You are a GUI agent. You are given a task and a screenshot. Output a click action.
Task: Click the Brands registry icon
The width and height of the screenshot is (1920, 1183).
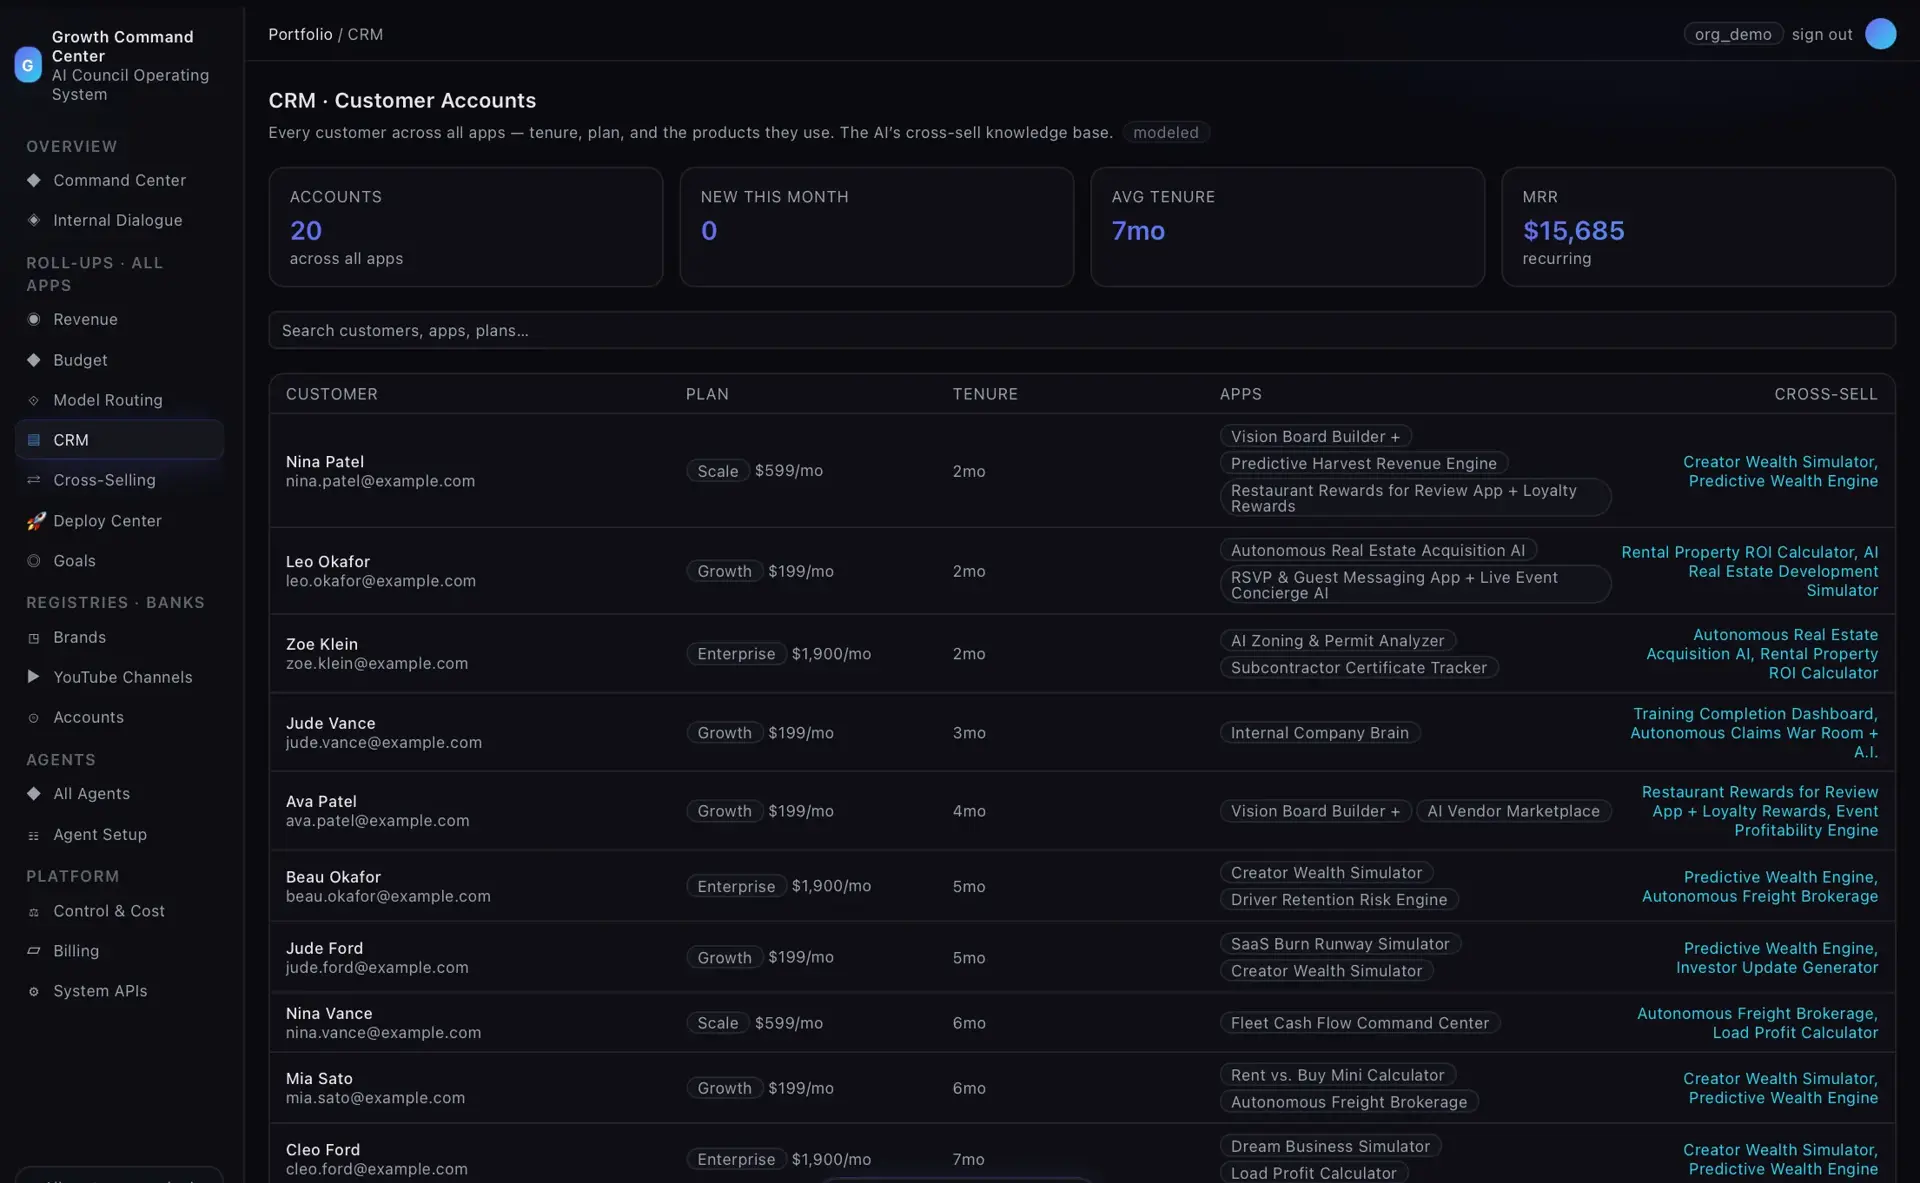click(x=34, y=638)
